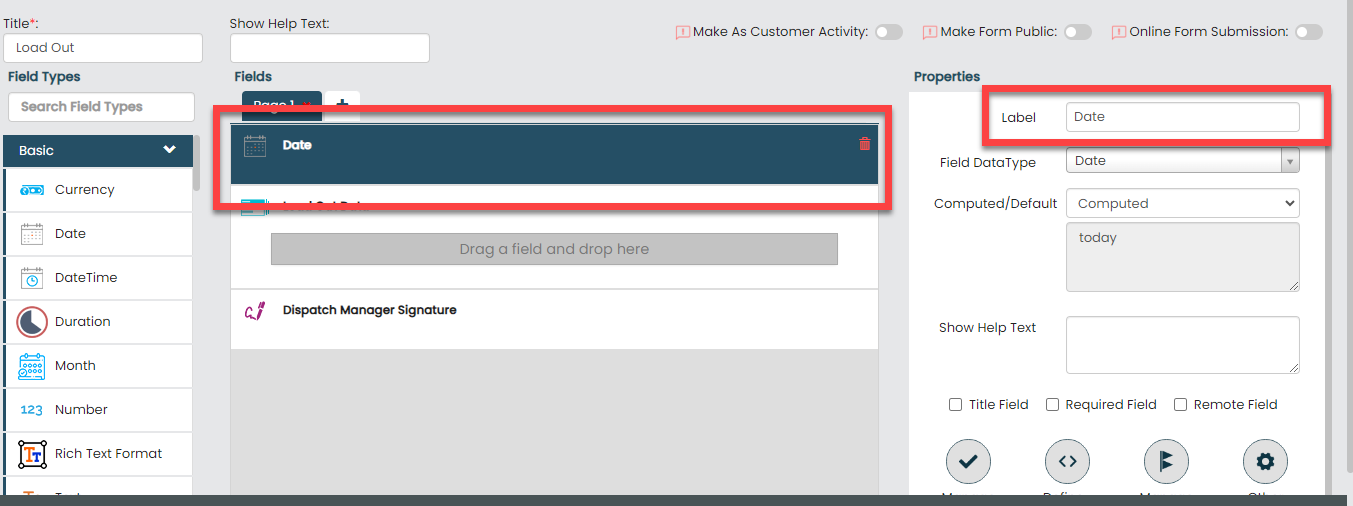The width and height of the screenshot is (1353, 506).
Task: Click the Rich Text Format icon
Action: click(32, 454)
